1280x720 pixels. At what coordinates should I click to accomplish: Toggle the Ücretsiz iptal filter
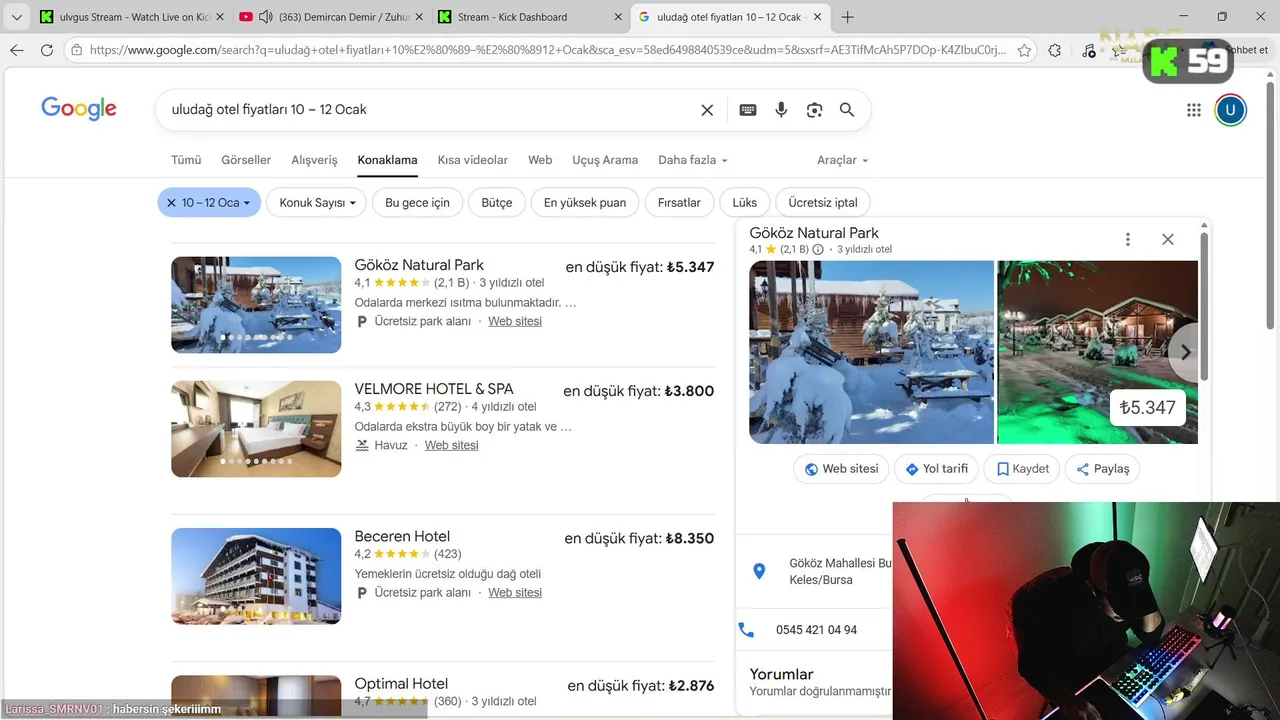click(x=823, y=202)
